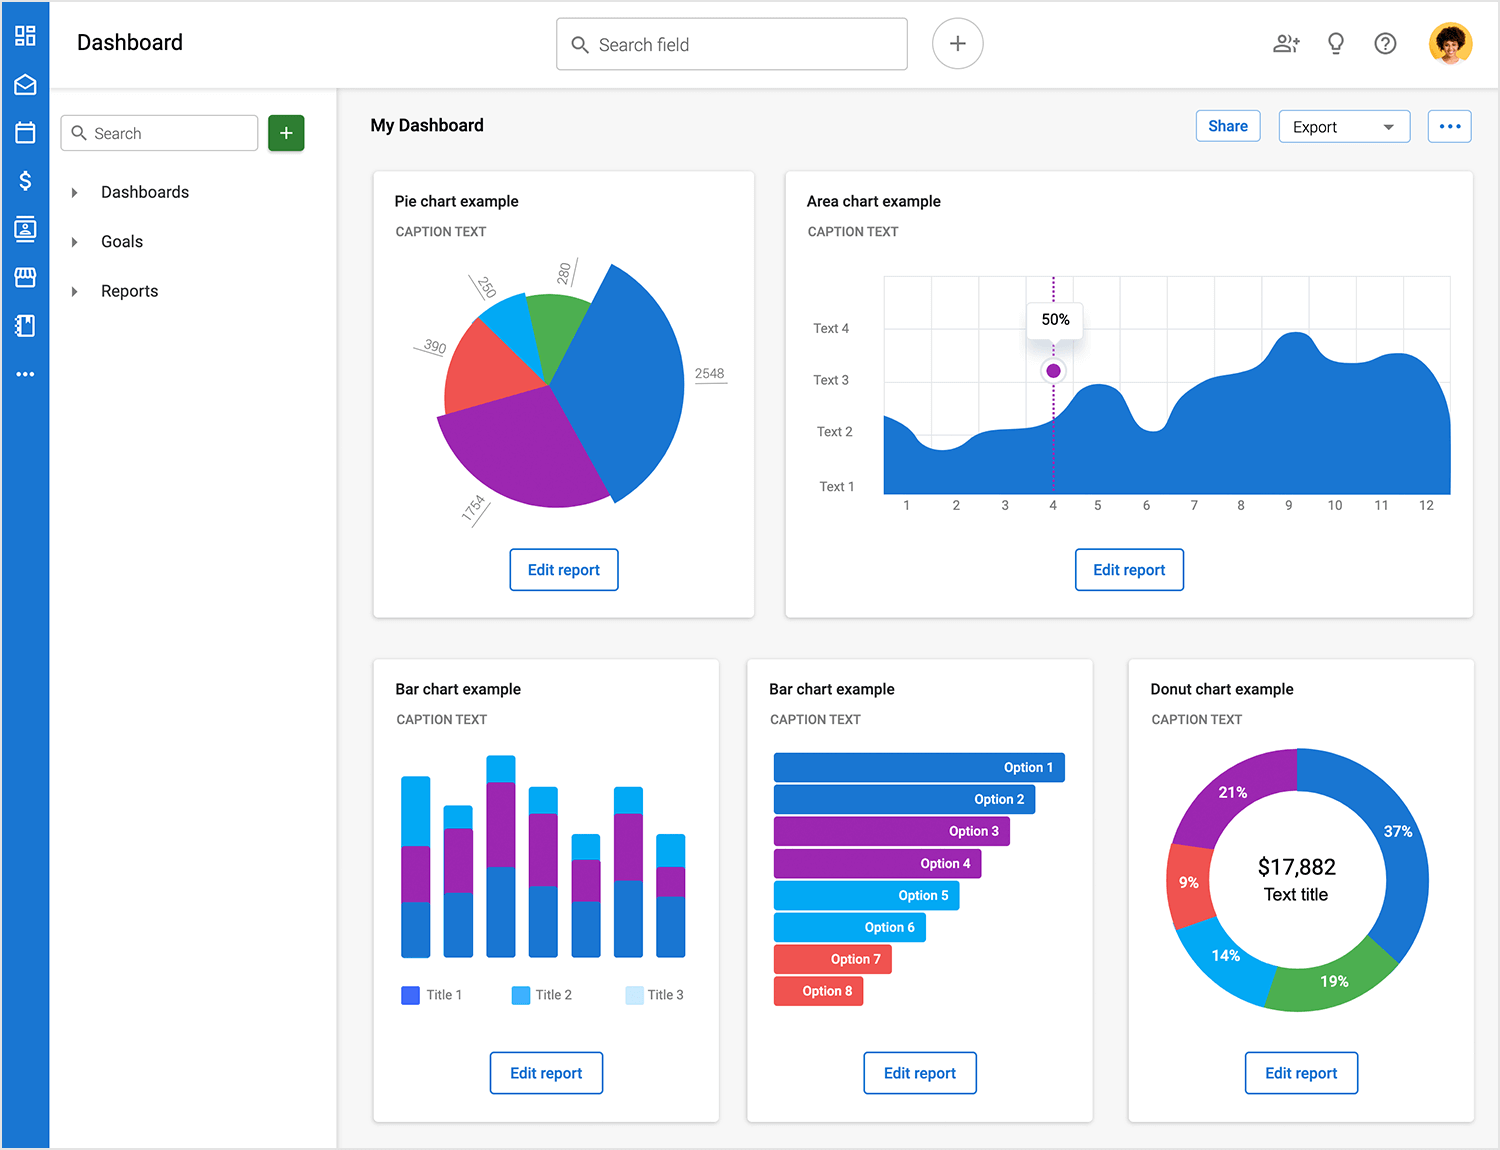Select Dashboards in the navigation tree
This screenshot has height=1150, width=1500.
pos(145,192)
